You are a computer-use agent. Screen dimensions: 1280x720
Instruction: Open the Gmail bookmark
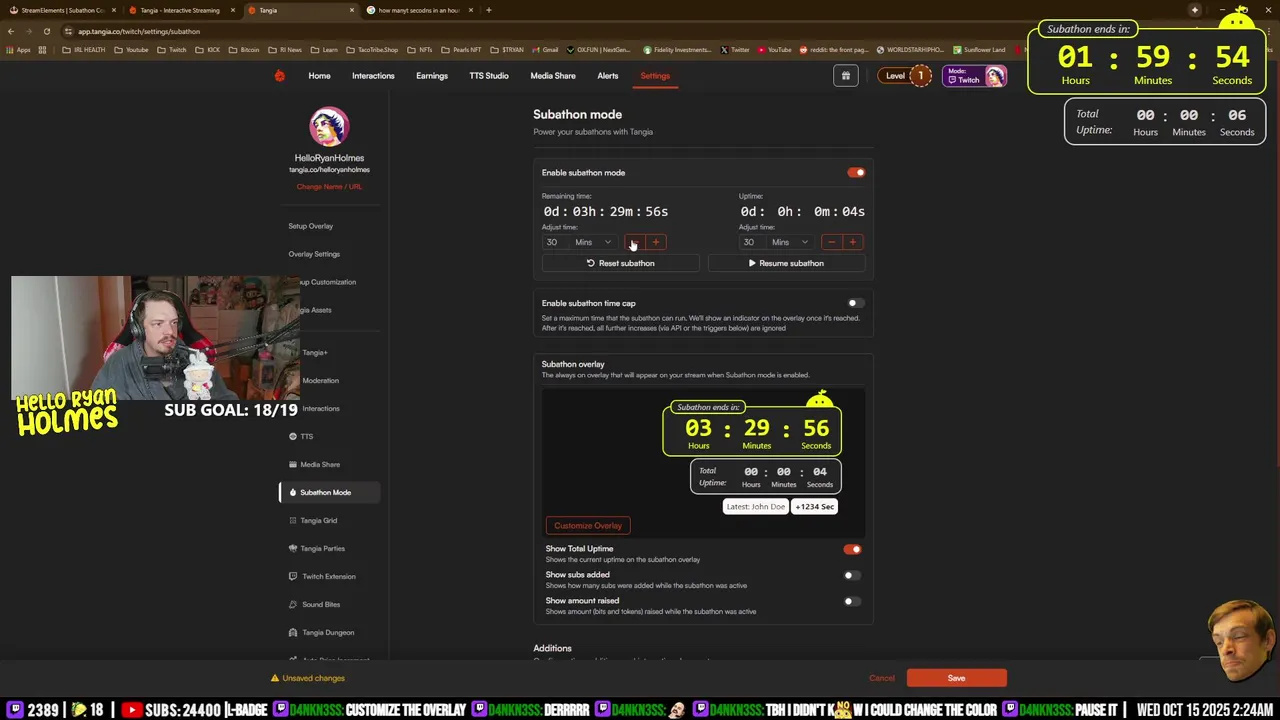tap(545, 50)
